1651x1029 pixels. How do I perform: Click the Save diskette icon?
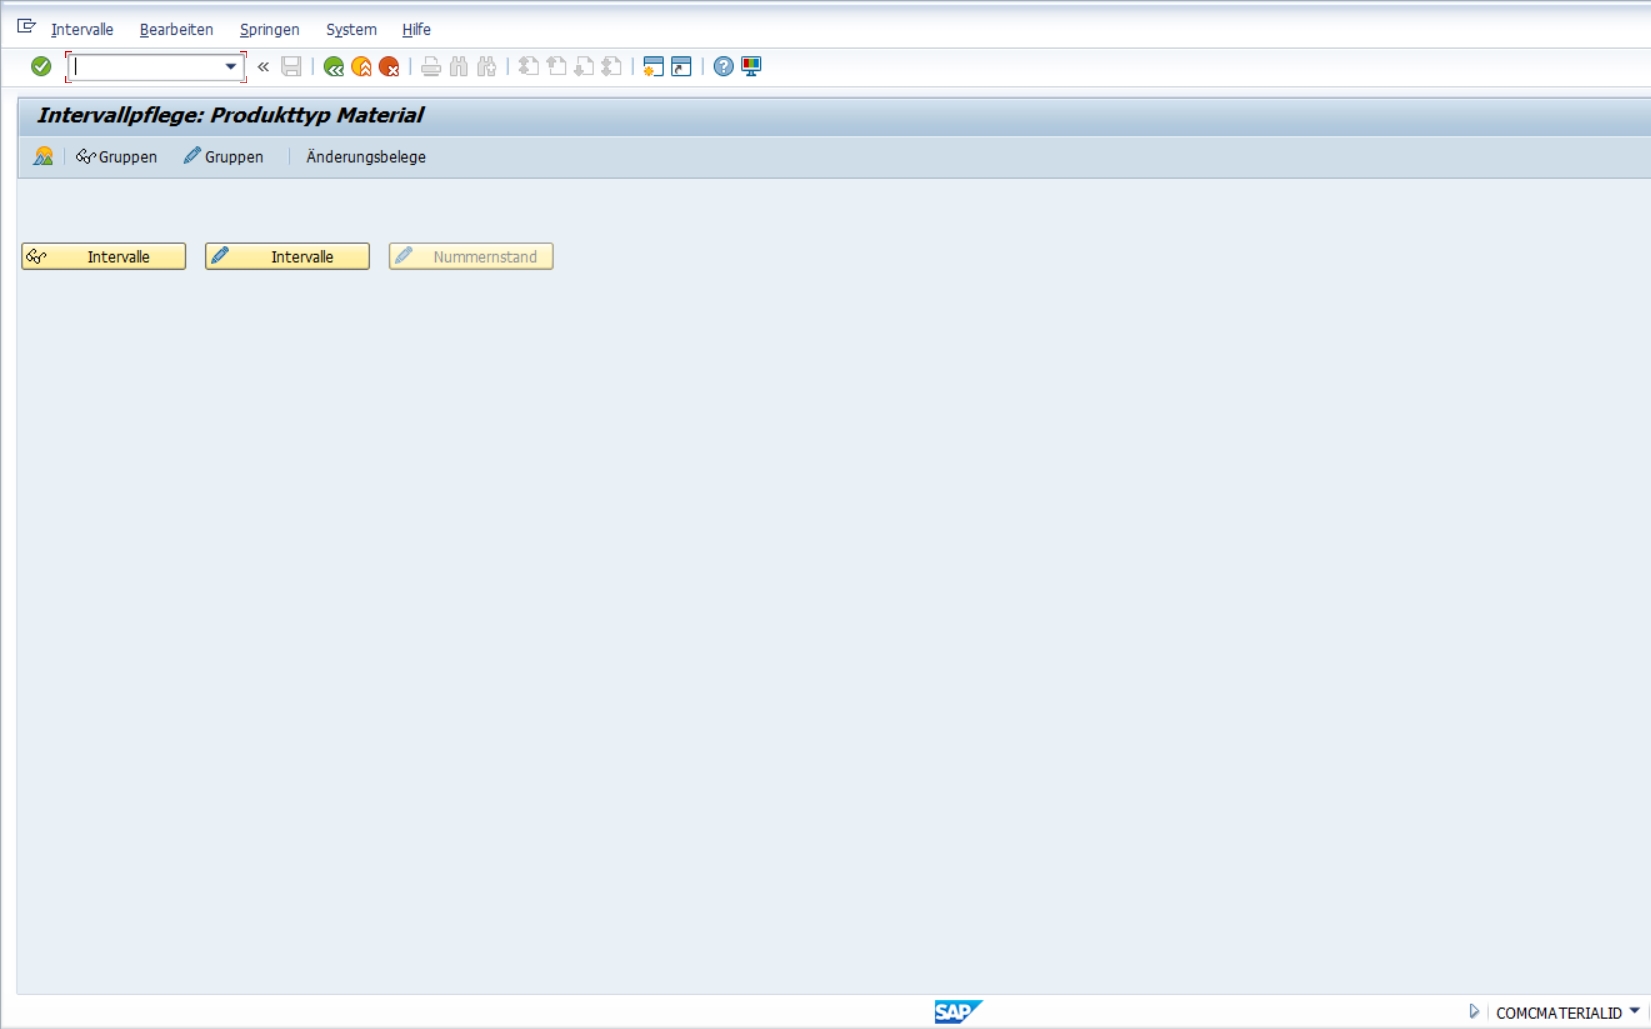pos(291,67)
